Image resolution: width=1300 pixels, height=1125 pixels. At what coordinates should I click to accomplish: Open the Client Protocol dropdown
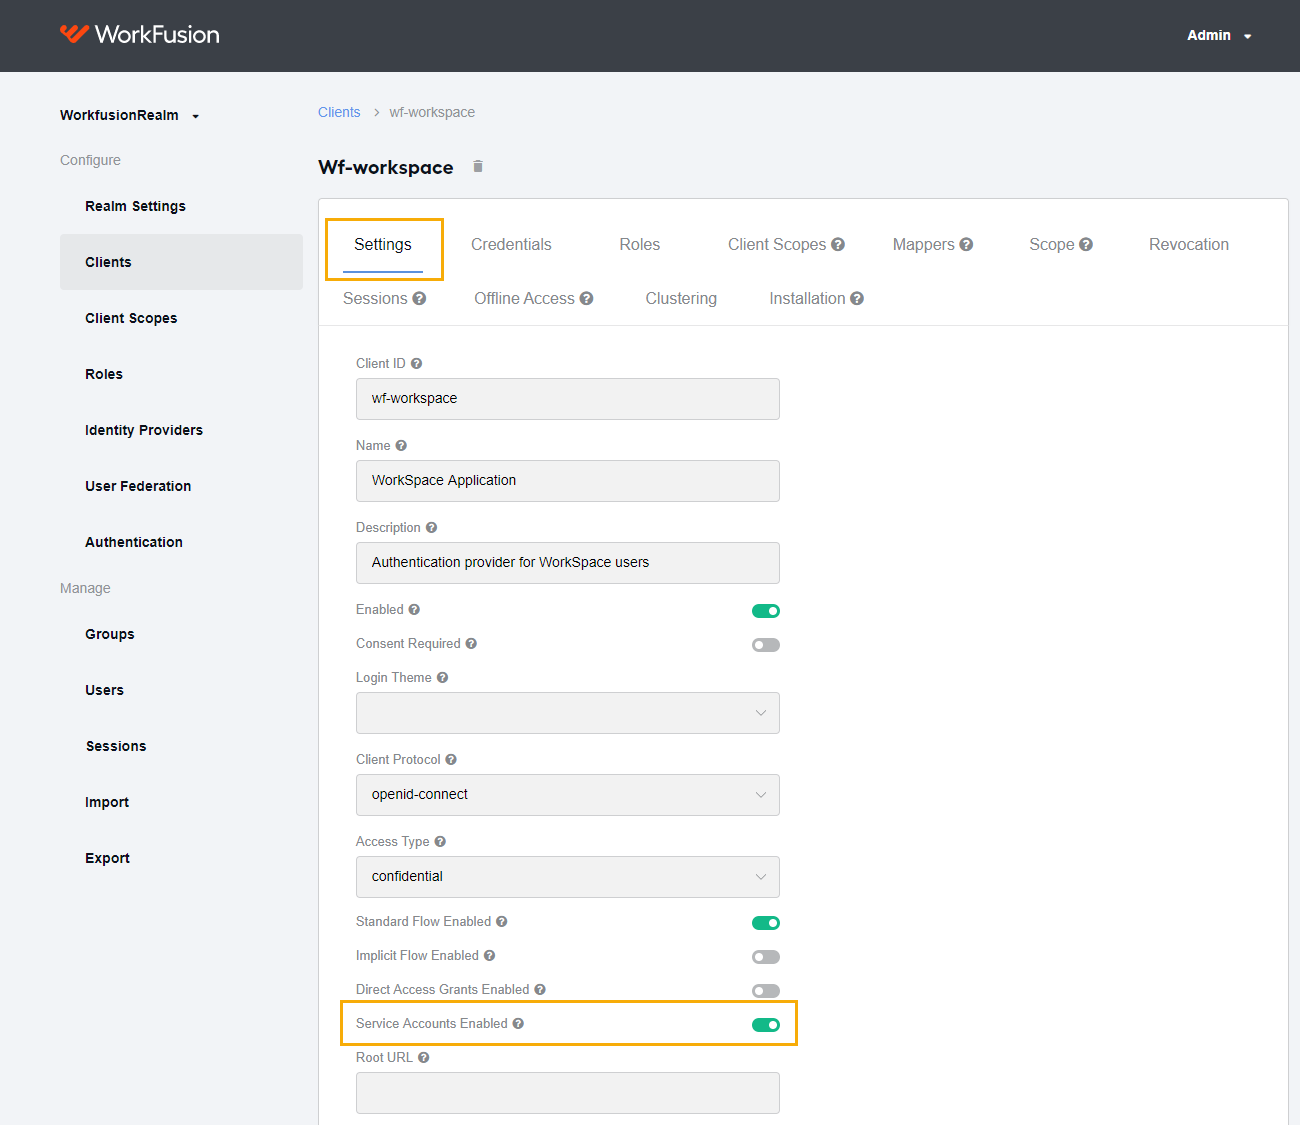[568, 795]
